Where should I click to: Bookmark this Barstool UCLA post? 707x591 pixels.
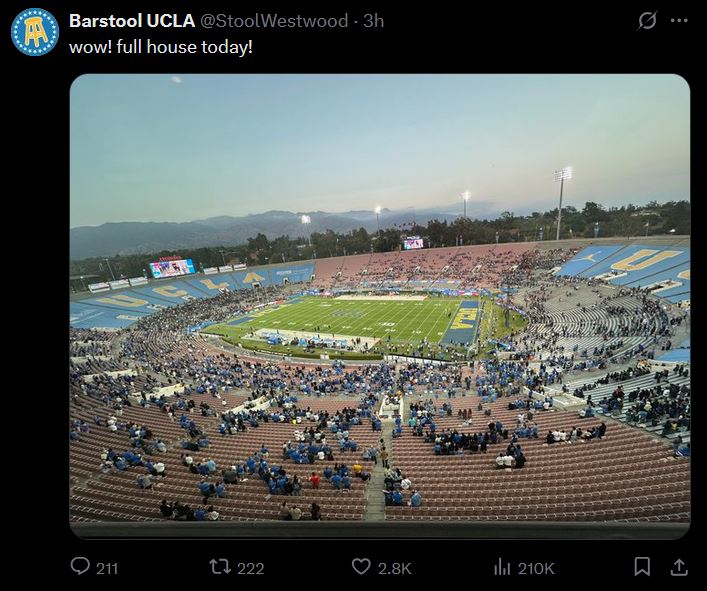pos(642,567)
